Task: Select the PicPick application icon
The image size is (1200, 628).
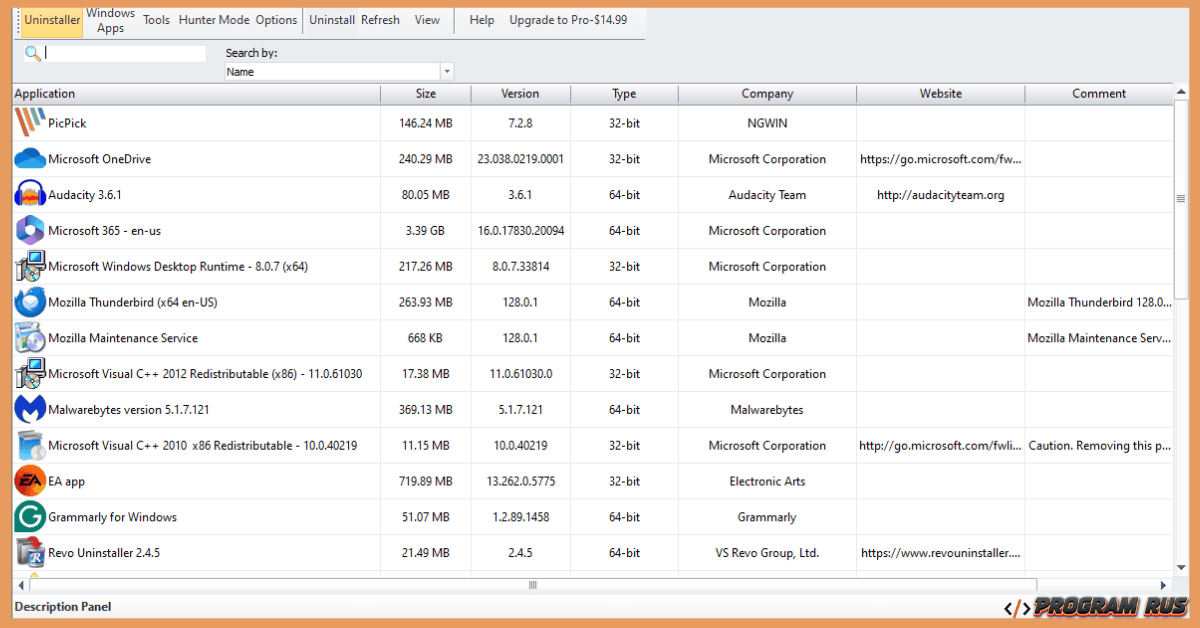Action: pos(29,123)
